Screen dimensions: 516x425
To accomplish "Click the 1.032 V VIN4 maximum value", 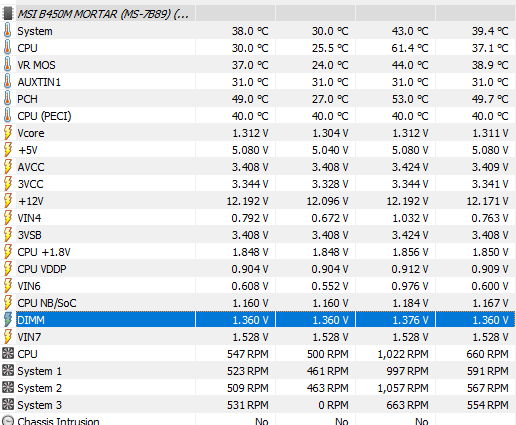I will [410, 218].
